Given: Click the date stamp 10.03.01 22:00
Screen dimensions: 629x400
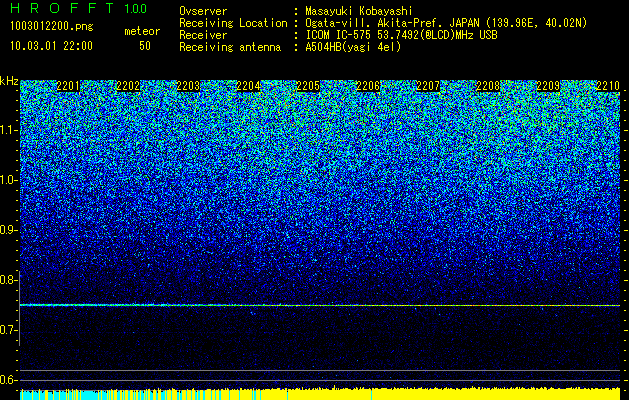Looking at the screenshot, I should coord(51,46).
